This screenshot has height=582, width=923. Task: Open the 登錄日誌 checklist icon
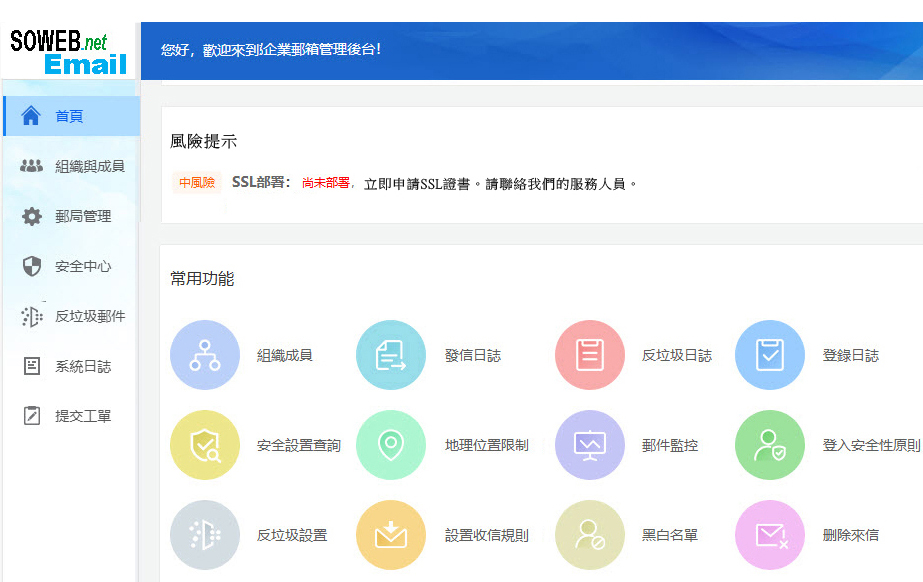(770, 355)
